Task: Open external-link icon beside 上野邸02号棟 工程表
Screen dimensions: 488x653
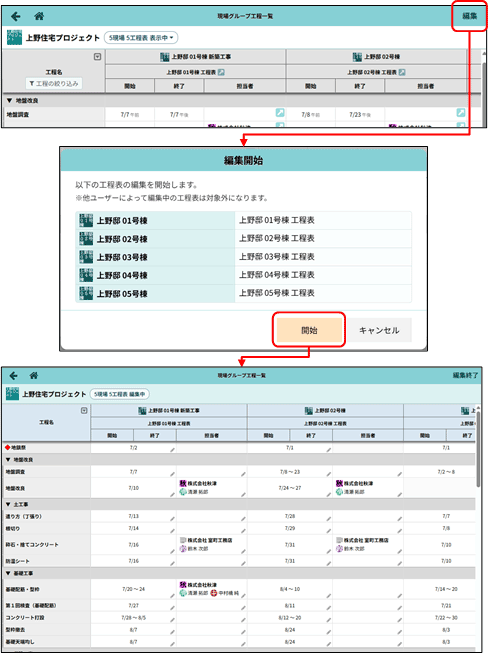Action: pos(402,72)
